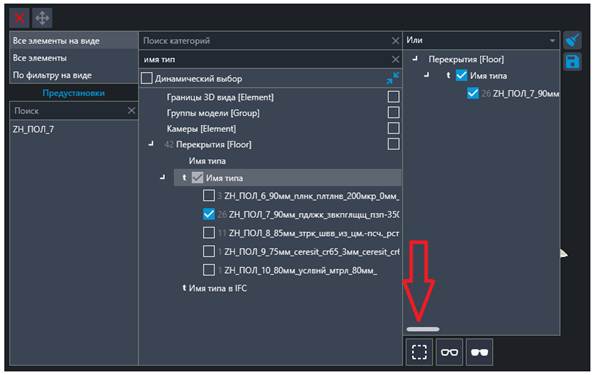Clear the 'имя тип' parameter search field
The image size is (594, 375).
click(395, 59)
